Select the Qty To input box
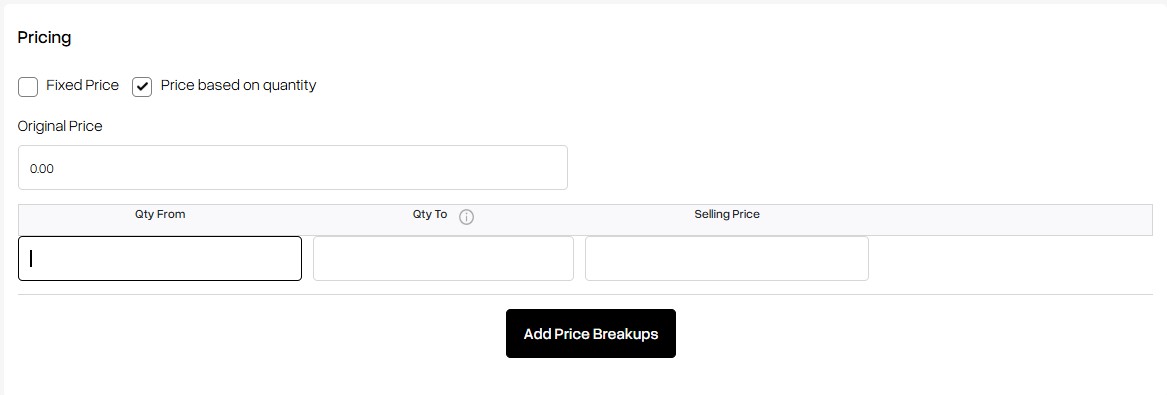 point(444,258)
